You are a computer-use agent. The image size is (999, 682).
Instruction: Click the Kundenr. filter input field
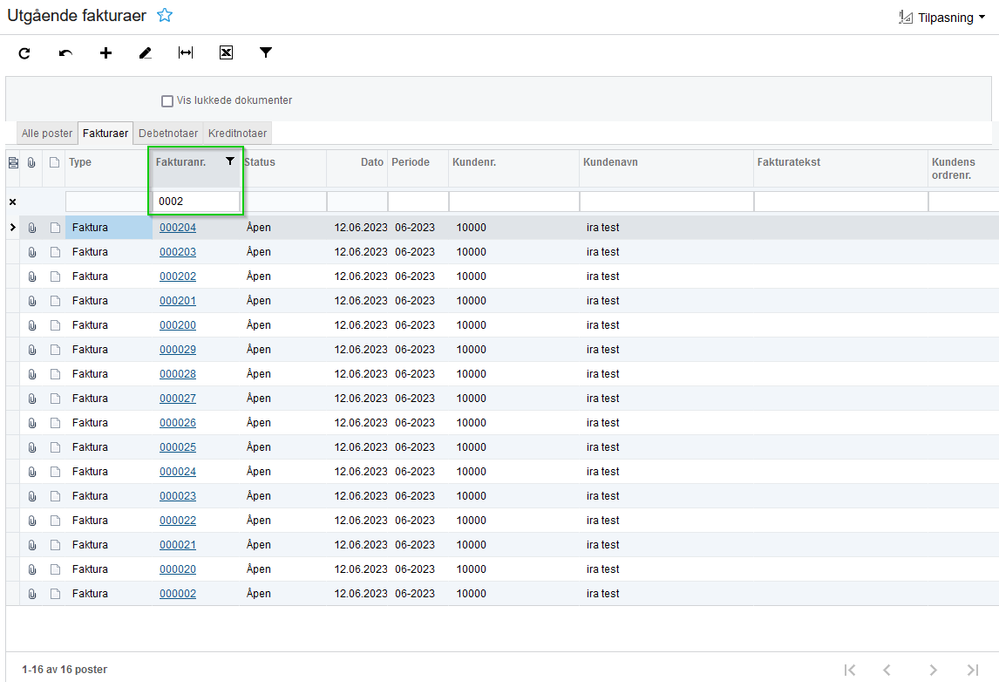coord(514,201)
